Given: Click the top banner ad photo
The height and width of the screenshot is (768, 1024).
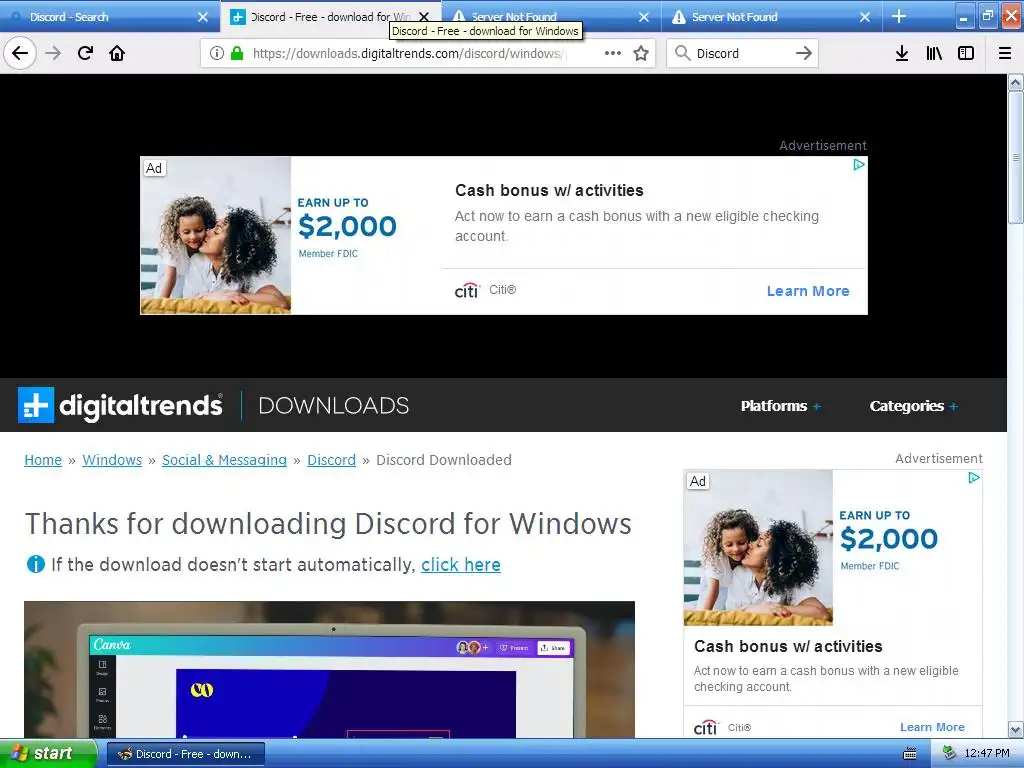Looking at the screenshot, I should pyautogui.click(x=216, y=235).
